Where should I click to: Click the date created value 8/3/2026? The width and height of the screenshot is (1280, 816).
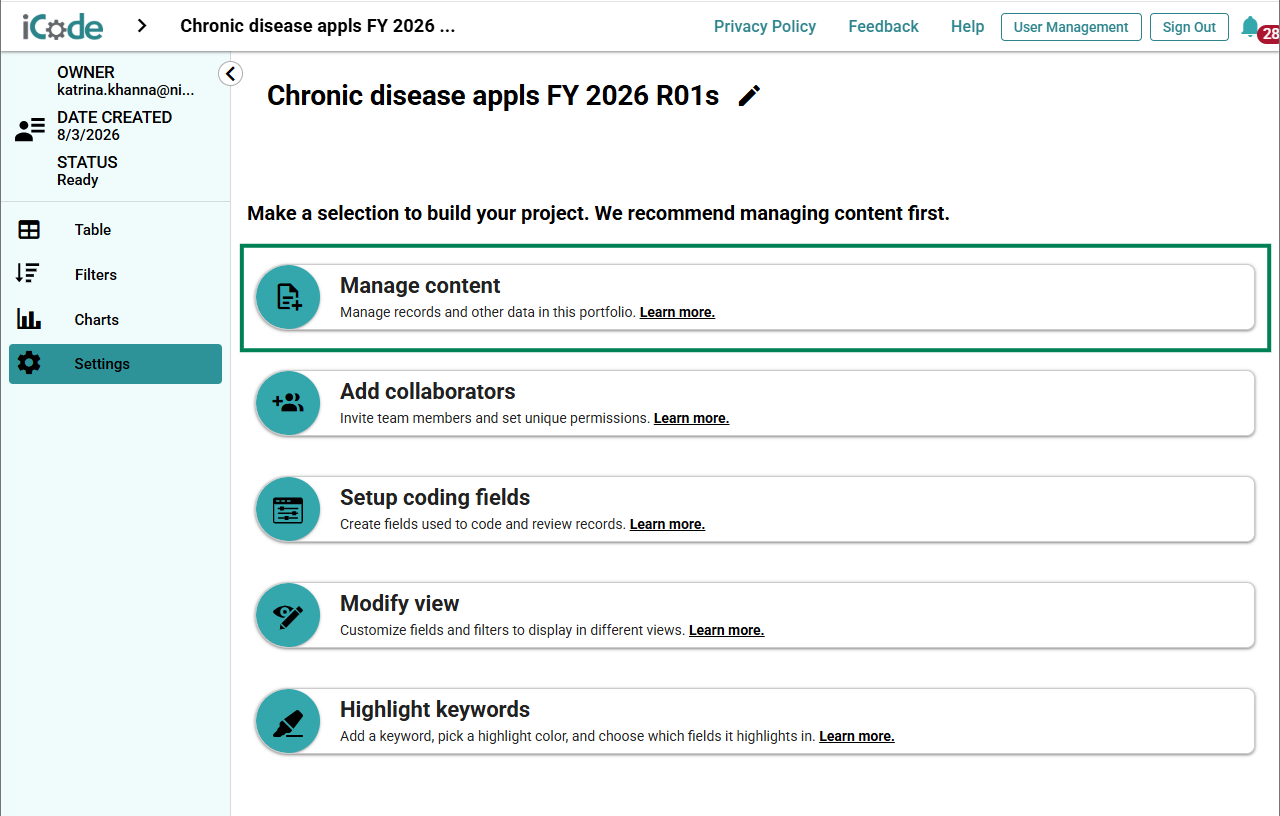[x=88, y=135]
